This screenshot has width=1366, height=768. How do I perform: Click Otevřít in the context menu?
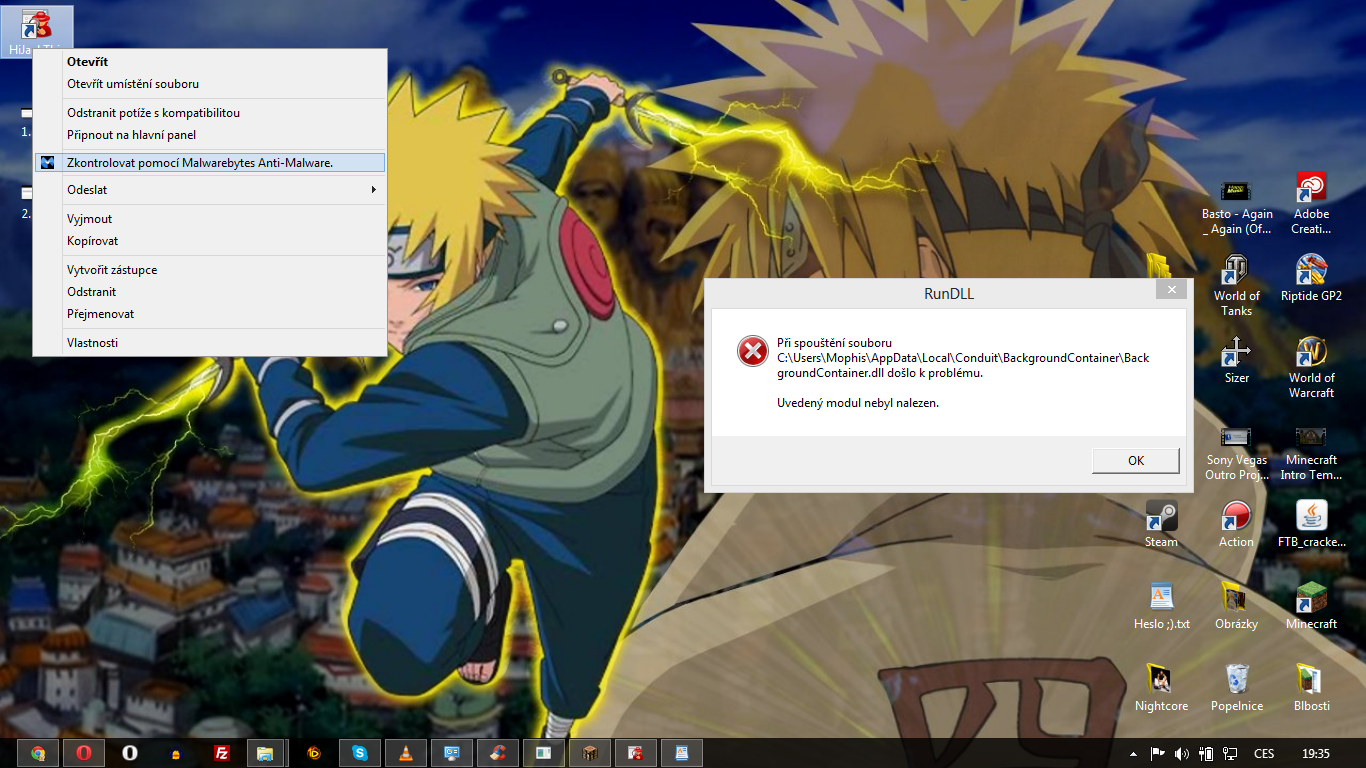click(x=209, y=62)
